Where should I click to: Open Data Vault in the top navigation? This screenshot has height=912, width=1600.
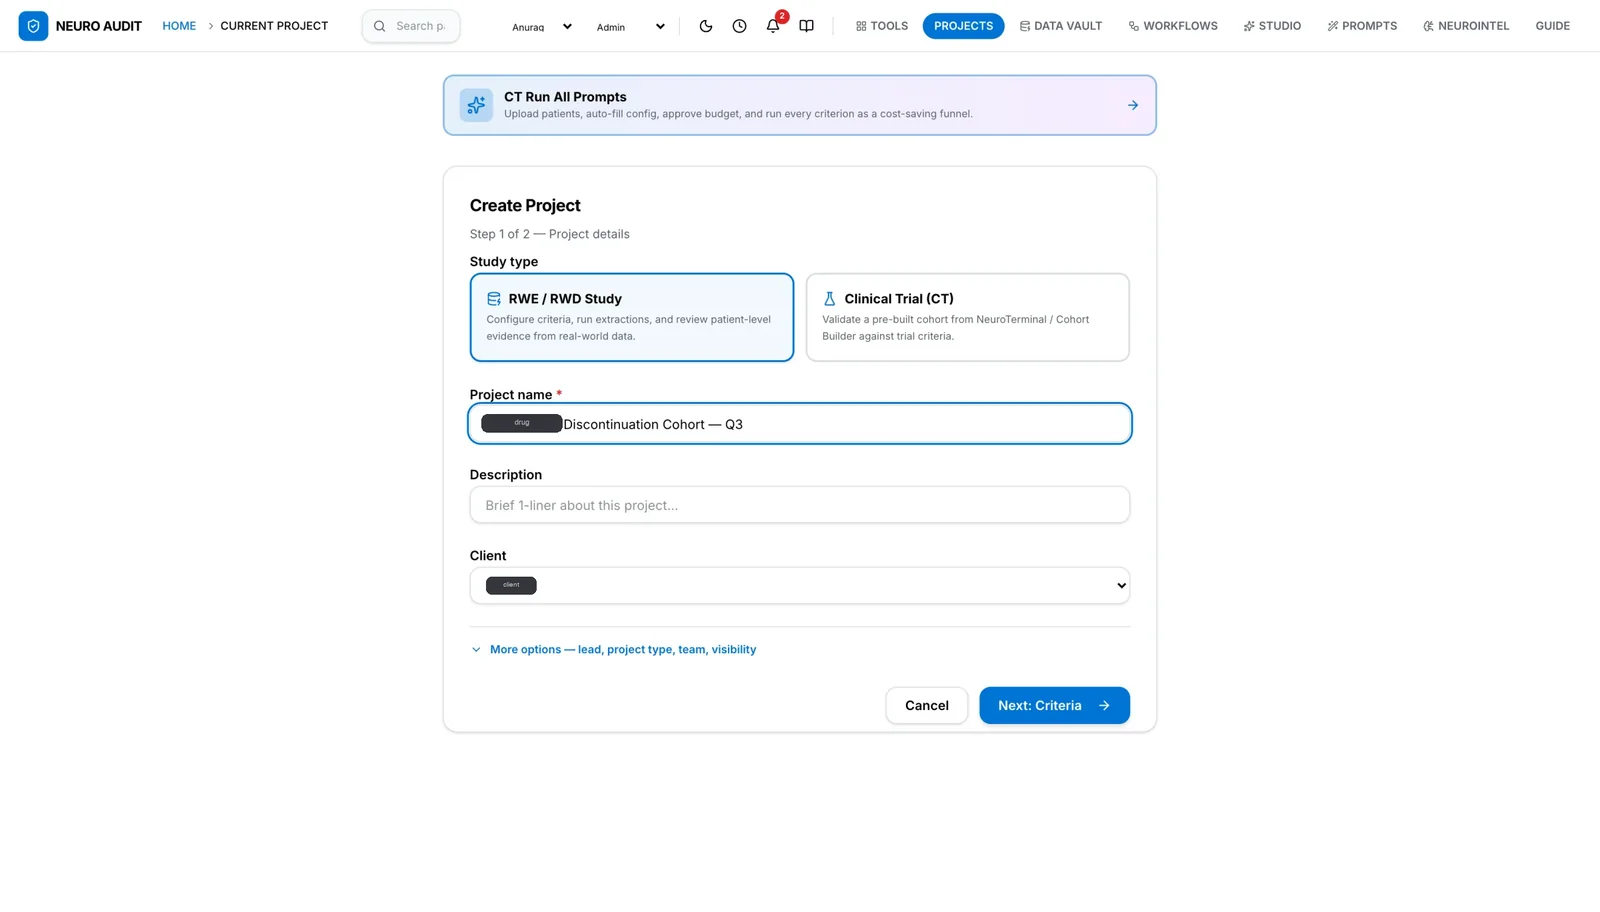[x=1061, y=26]
